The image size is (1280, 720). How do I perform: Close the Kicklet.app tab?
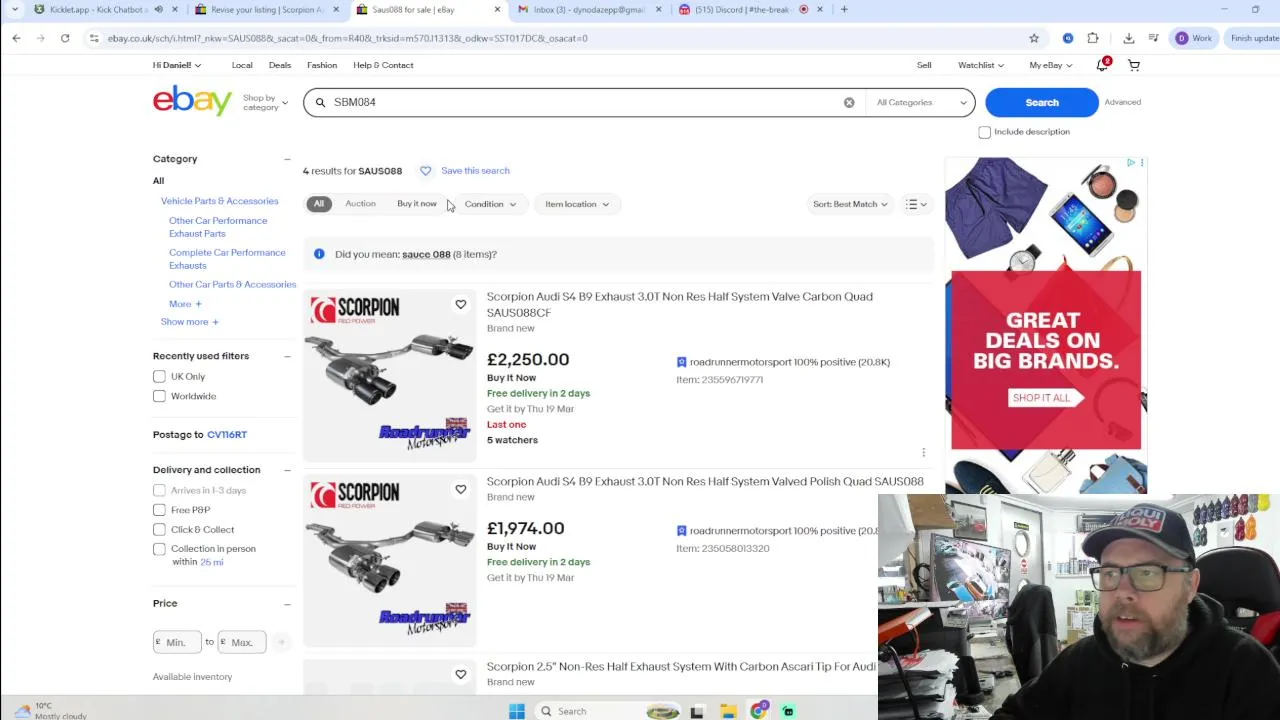tap(175, 9)
